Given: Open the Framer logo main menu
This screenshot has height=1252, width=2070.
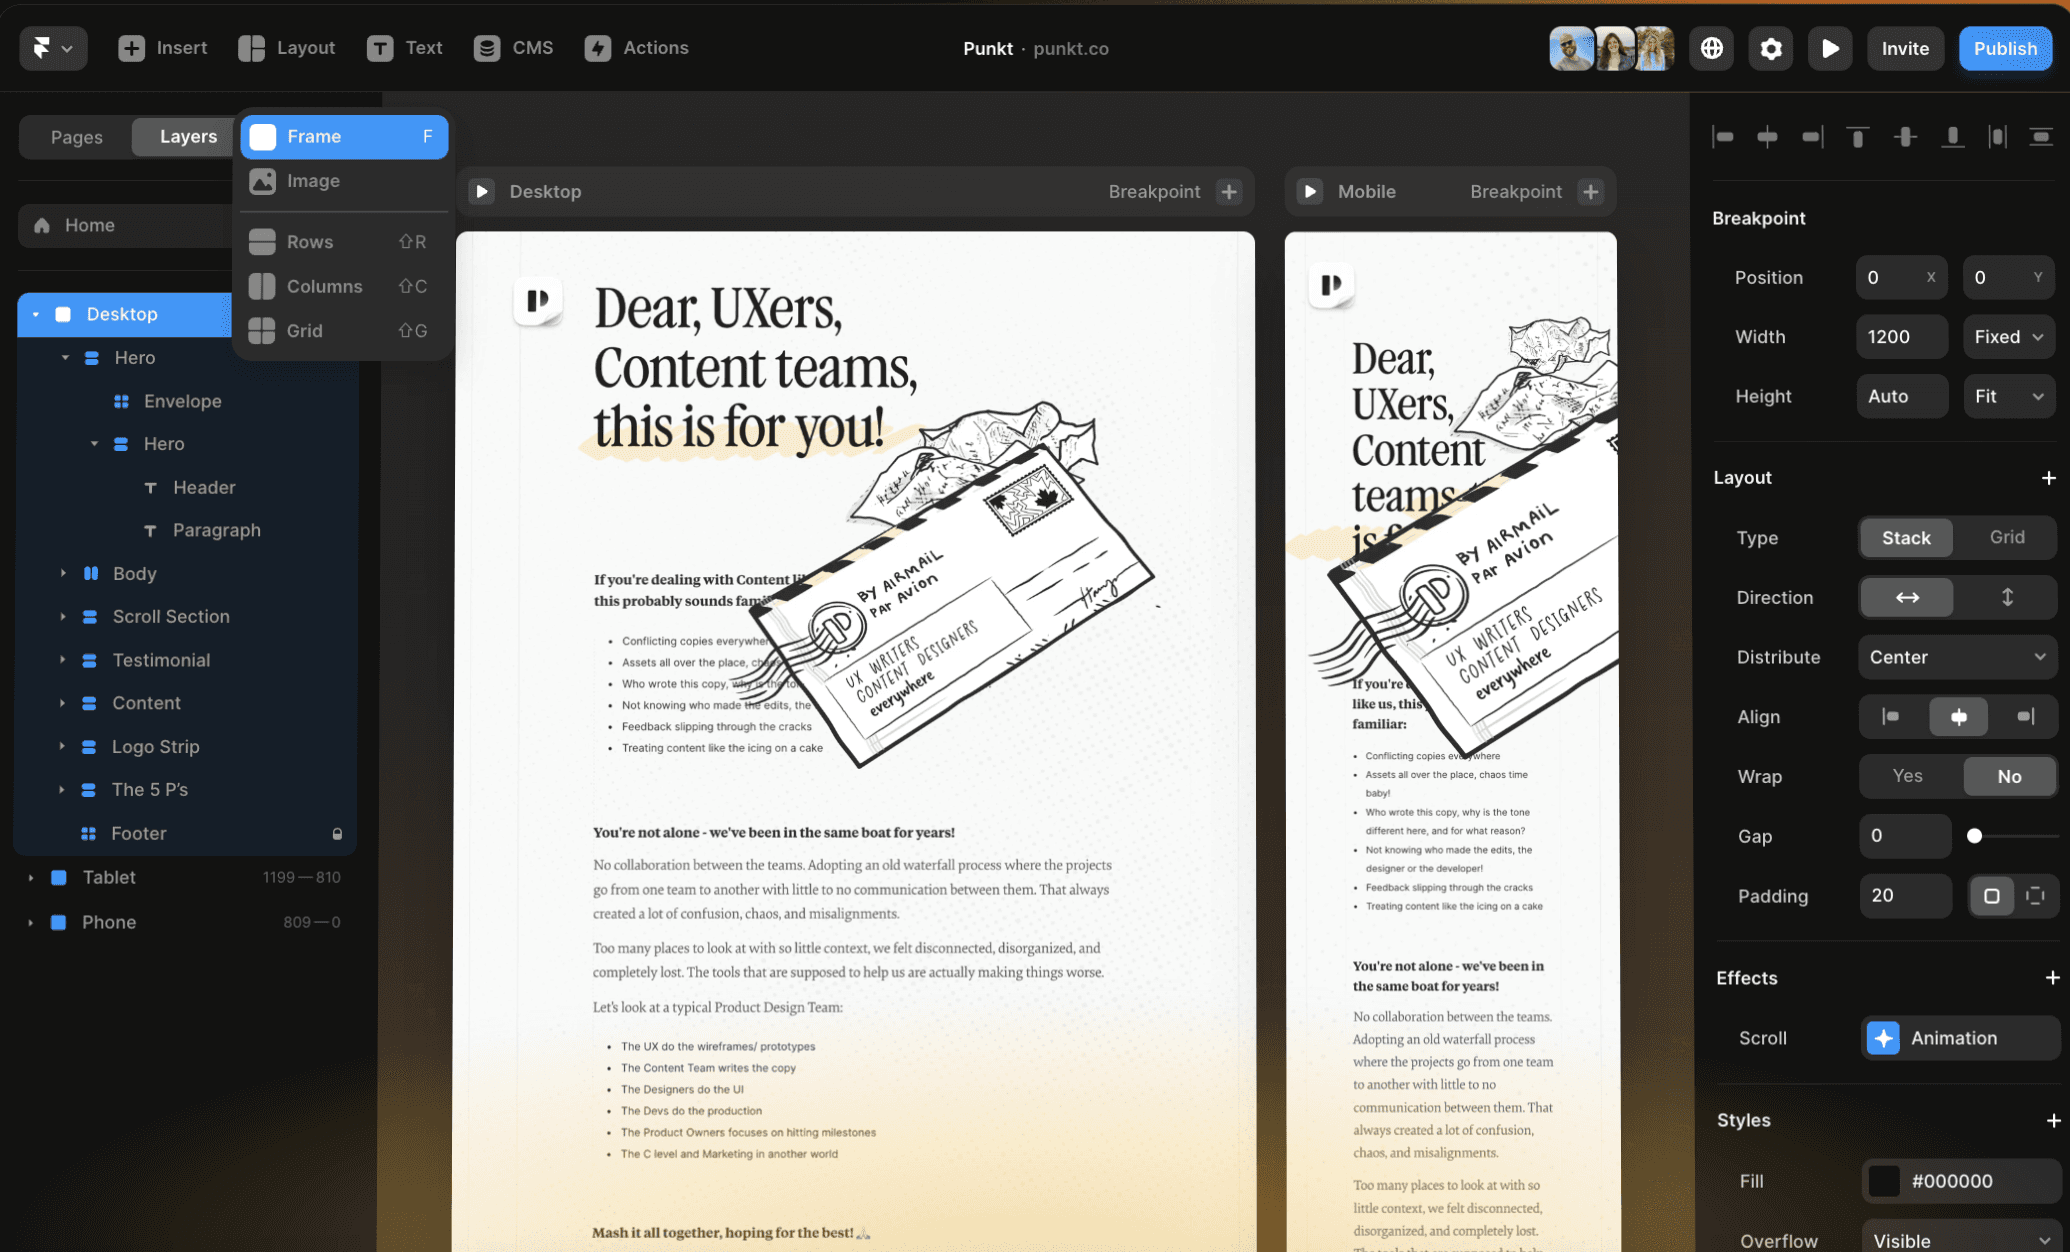Looking at the screenshot, I should [x=53, y=48].
